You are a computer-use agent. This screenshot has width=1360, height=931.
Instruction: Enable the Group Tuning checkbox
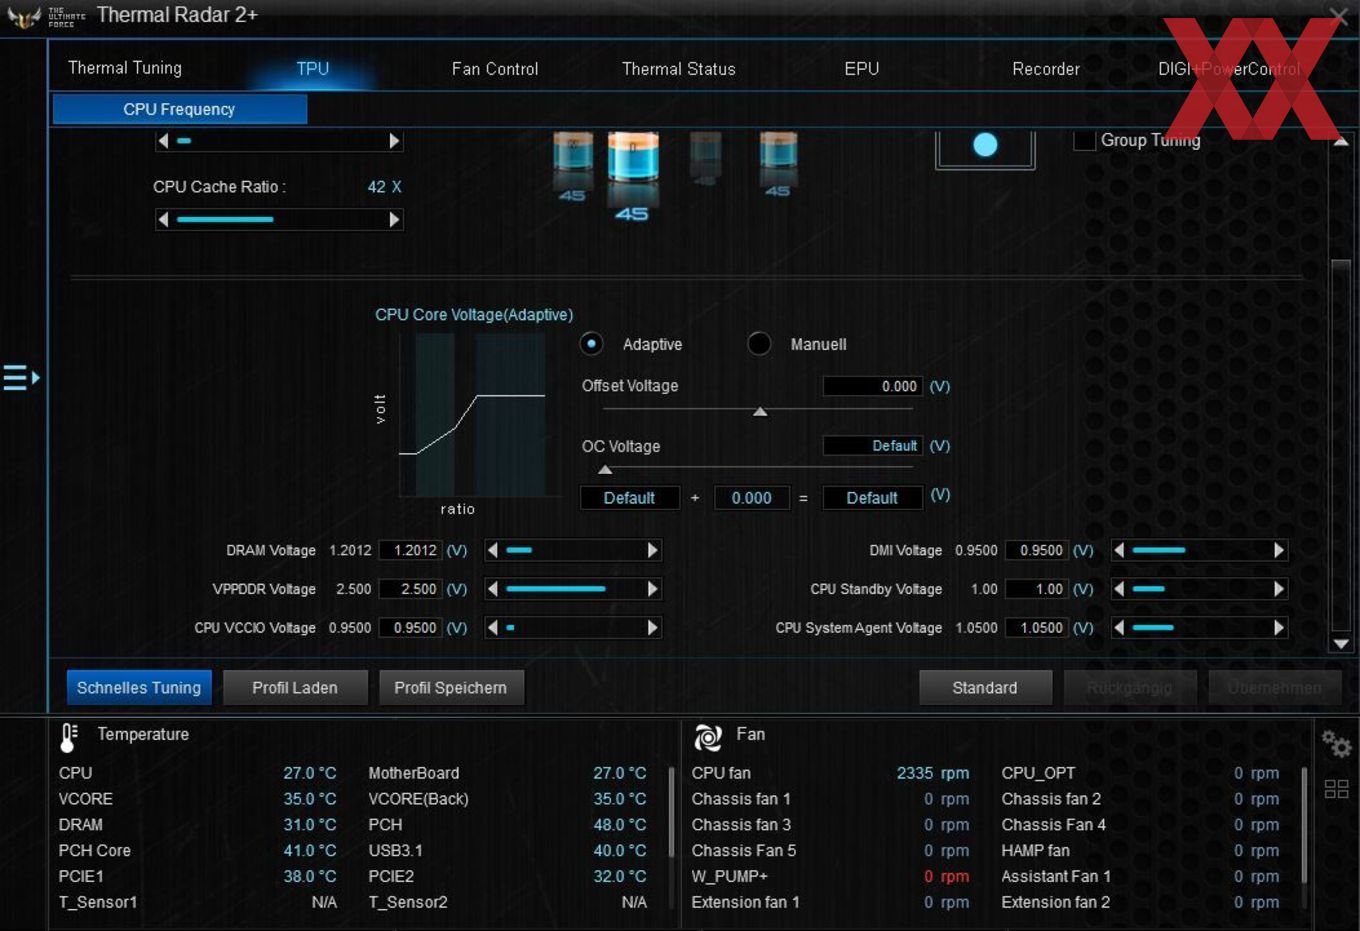tap(1084, 141)
